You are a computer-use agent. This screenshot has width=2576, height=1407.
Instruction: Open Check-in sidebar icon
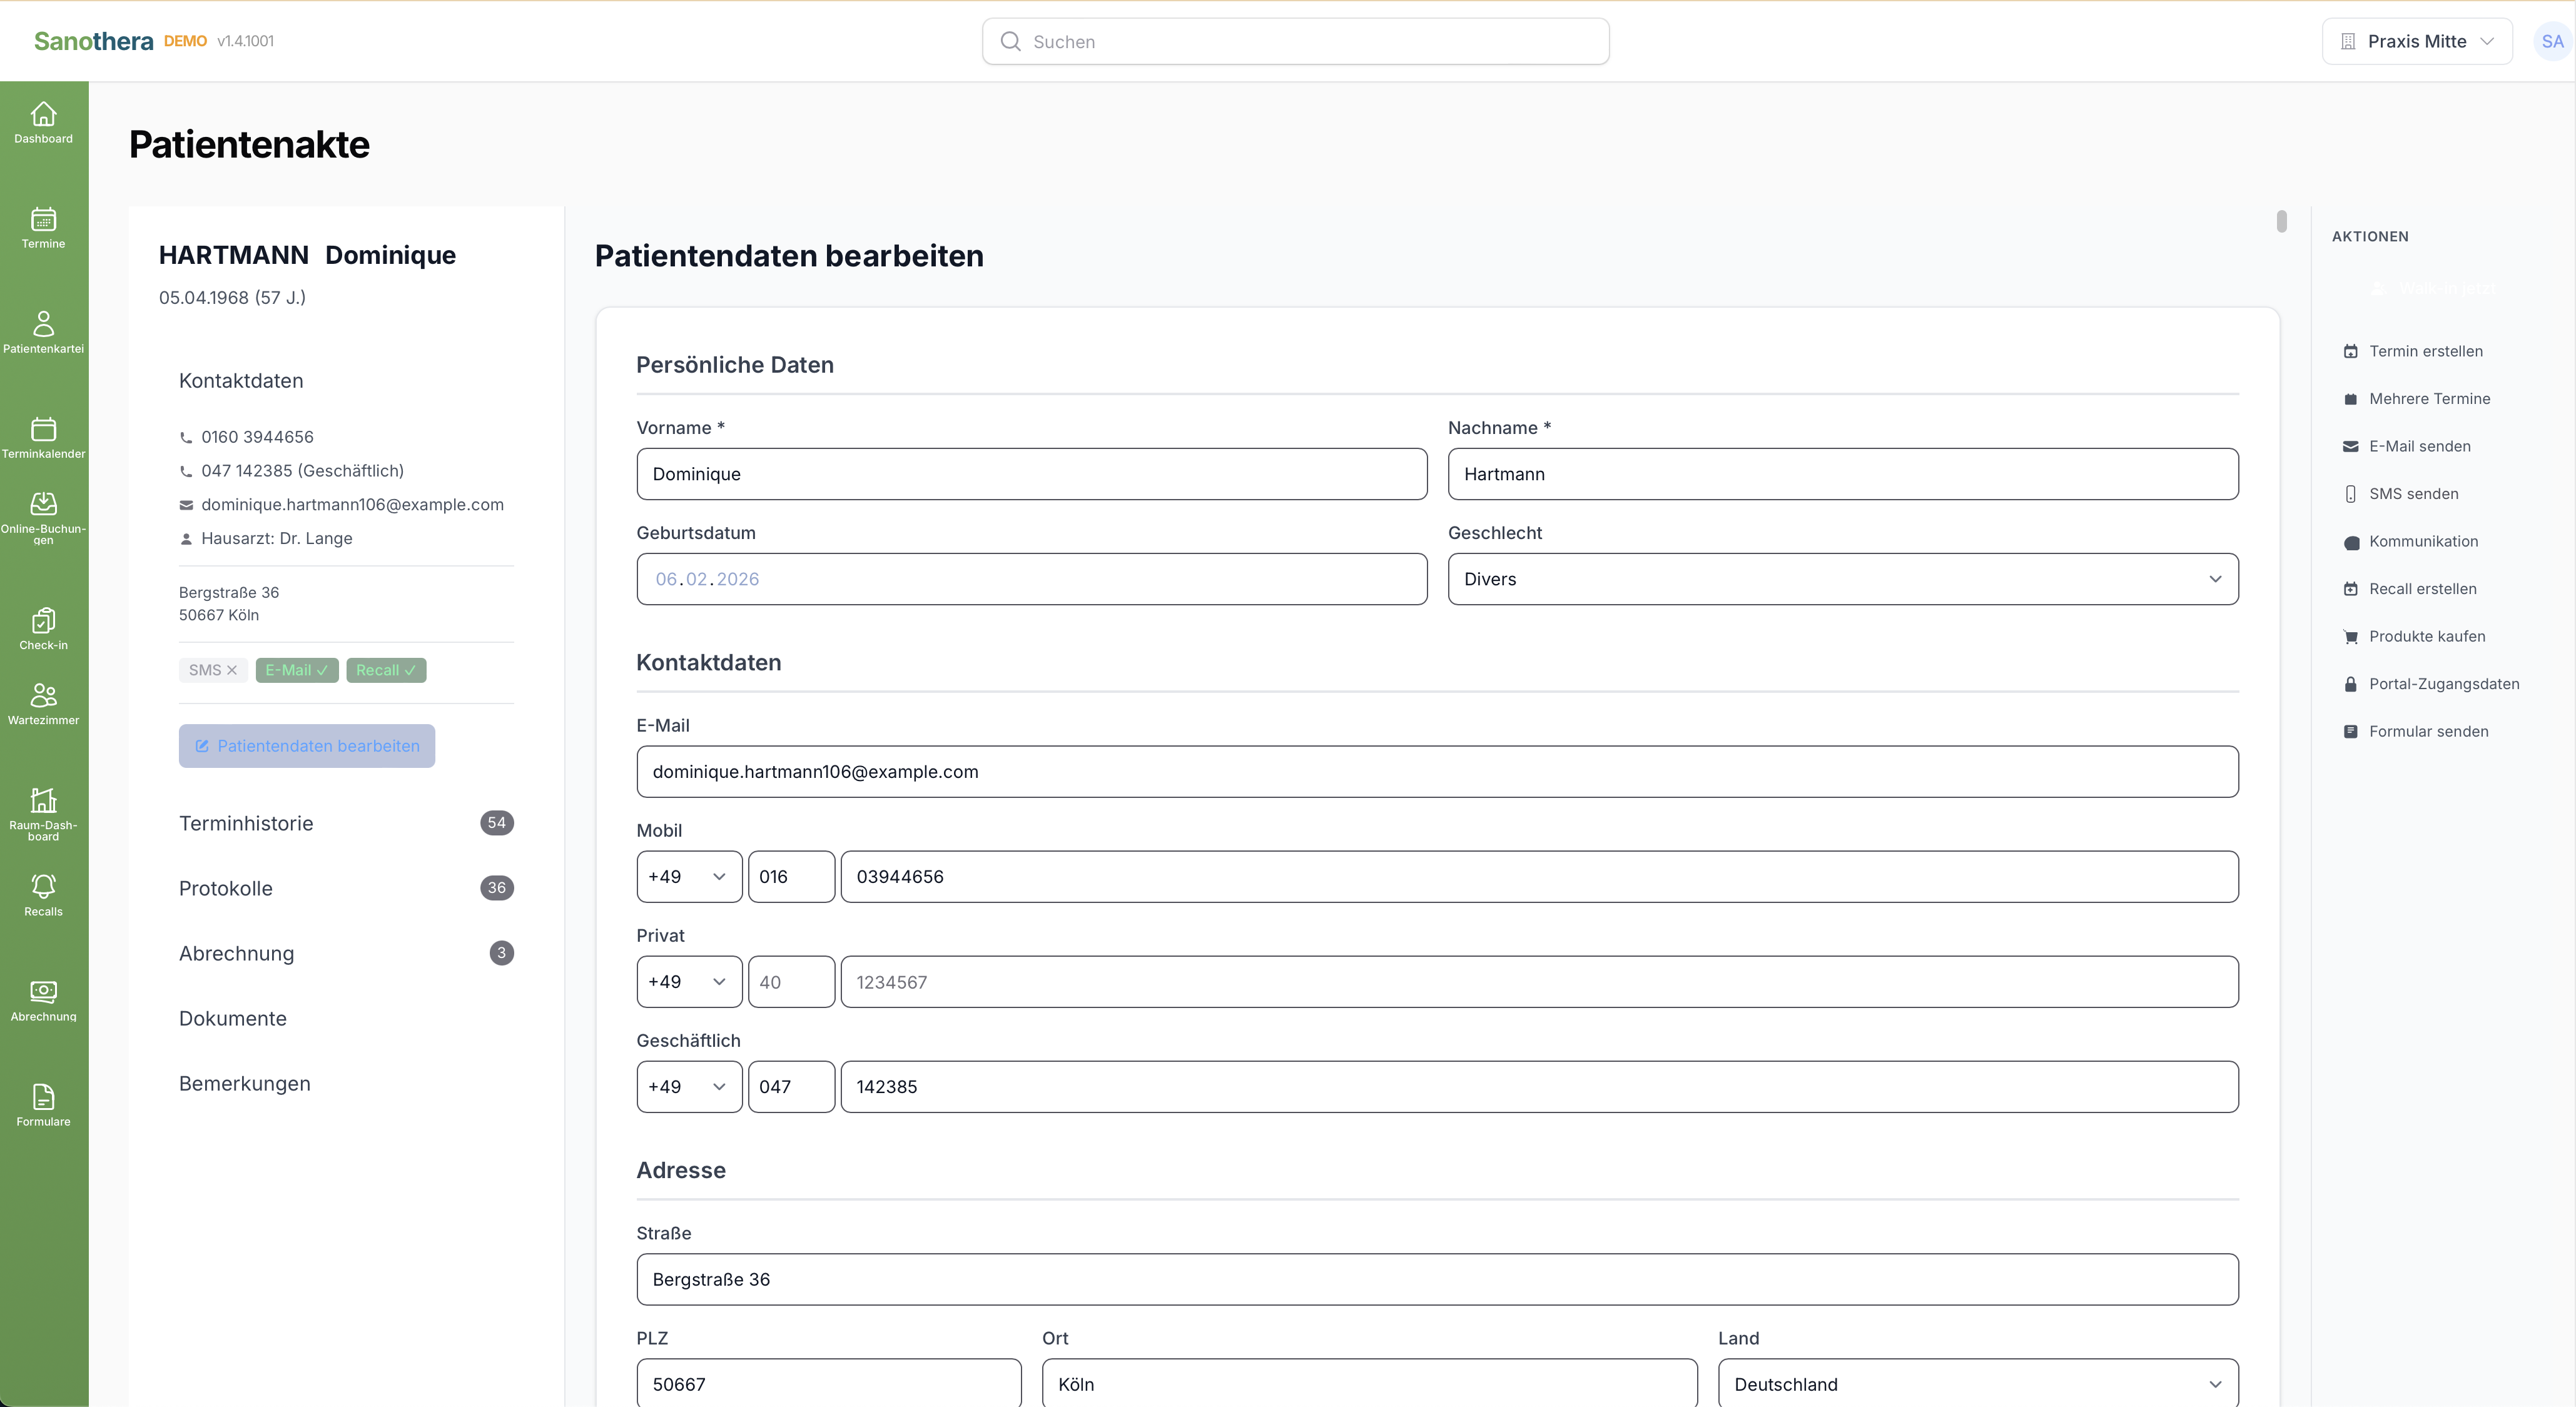(43, 629)
